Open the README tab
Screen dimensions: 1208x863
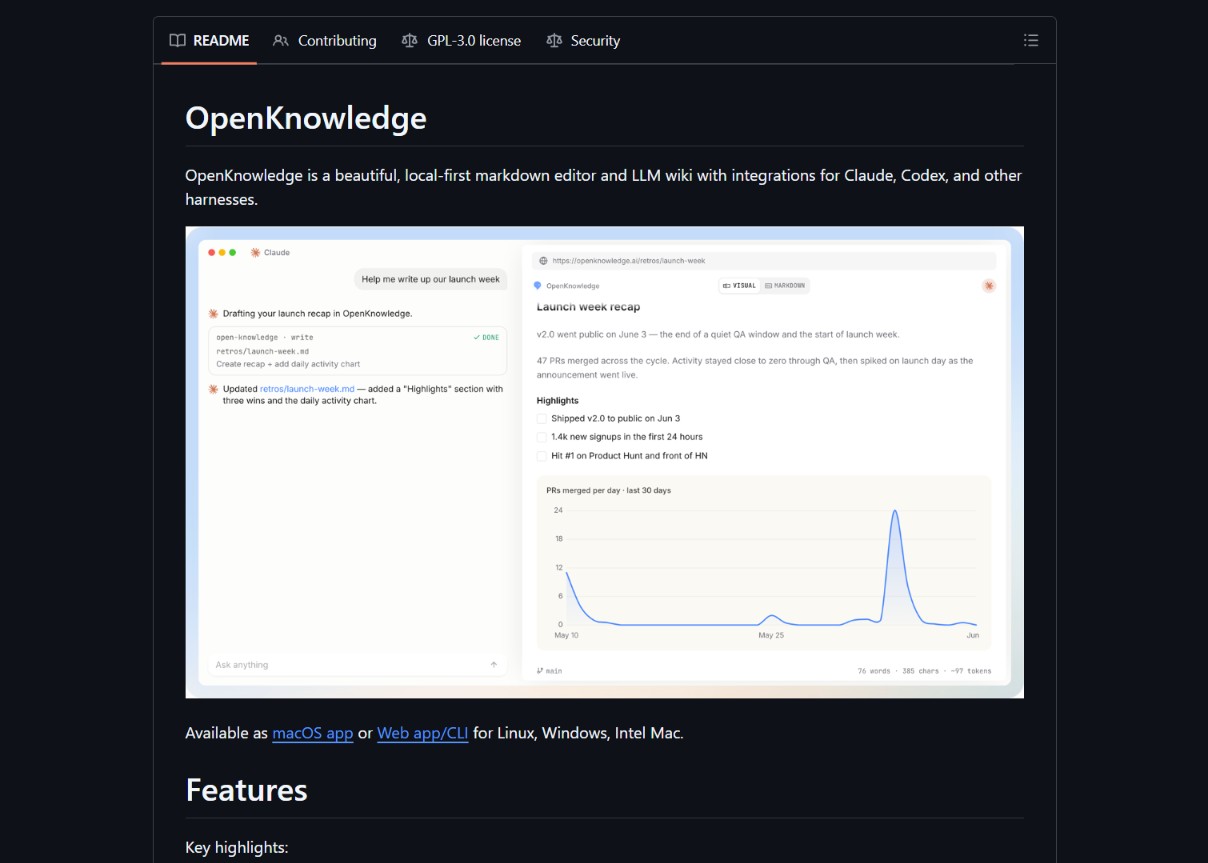tap(209, 41)
